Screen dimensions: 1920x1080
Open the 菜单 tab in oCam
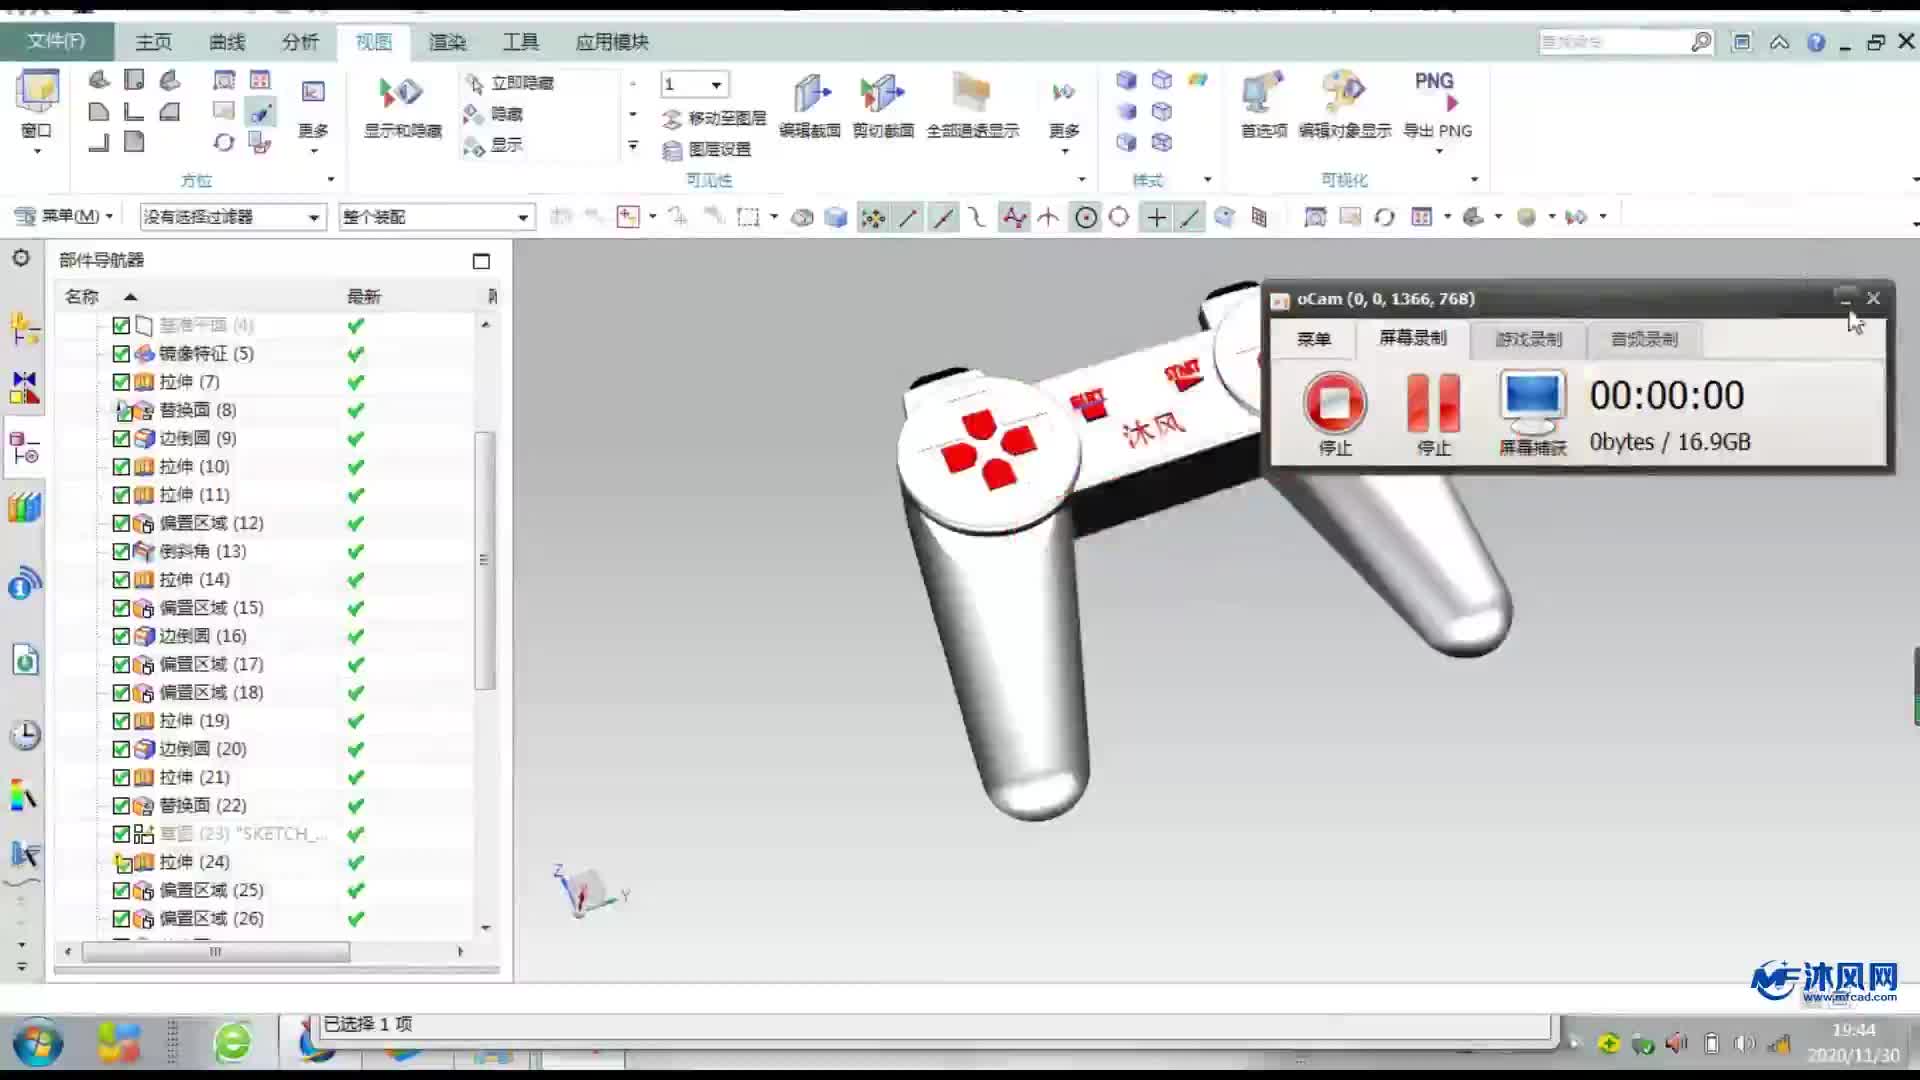point(1313,339)
